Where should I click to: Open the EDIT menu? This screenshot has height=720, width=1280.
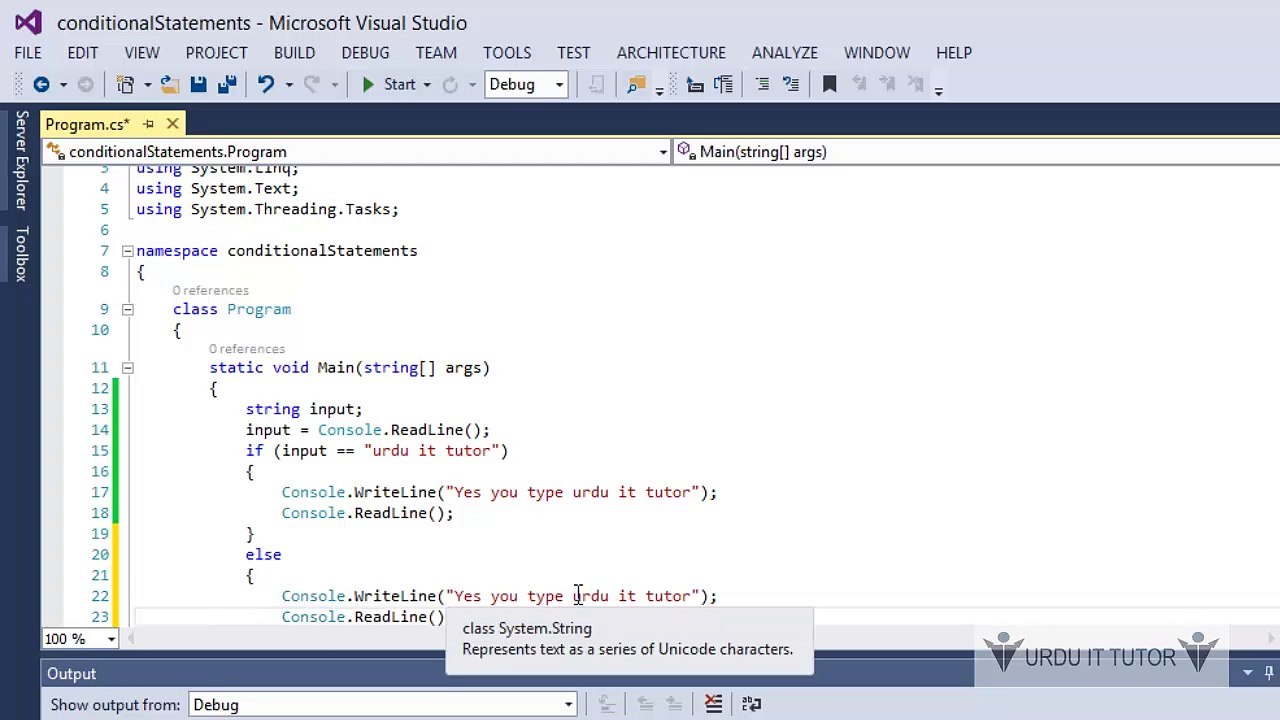click(82, 53)
